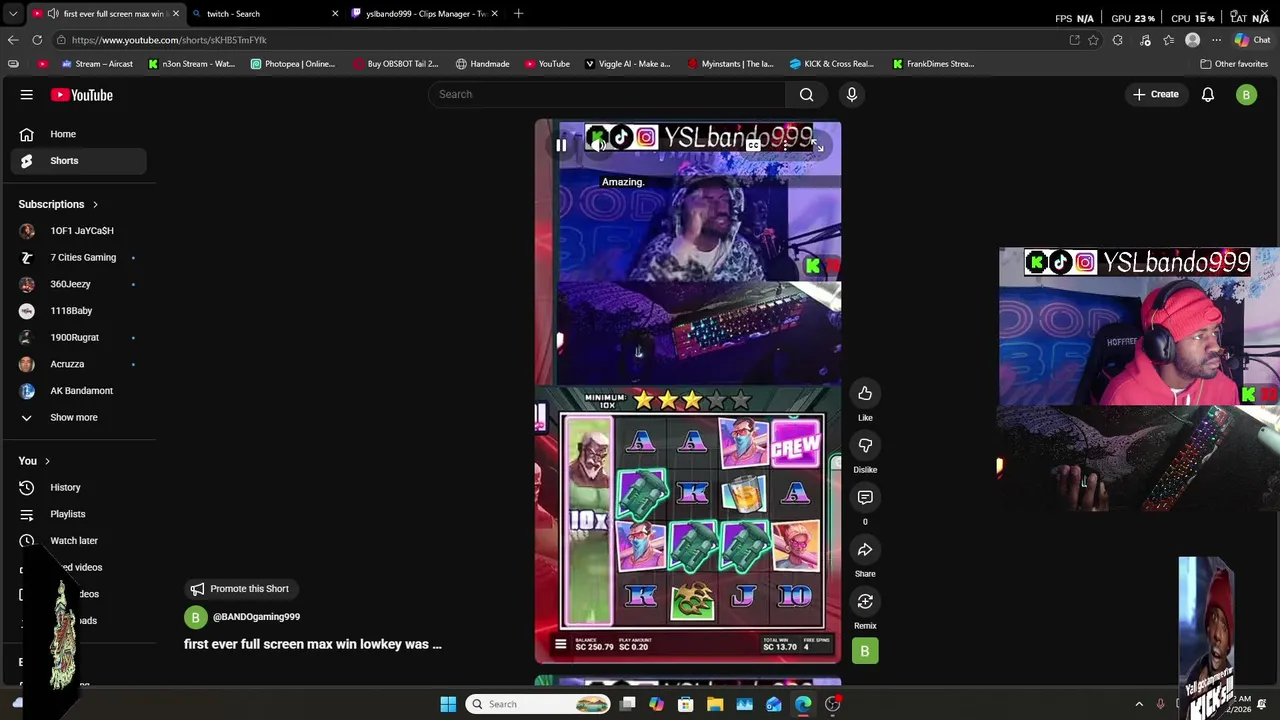Toggle closed captions on the Short

[753, 146]
